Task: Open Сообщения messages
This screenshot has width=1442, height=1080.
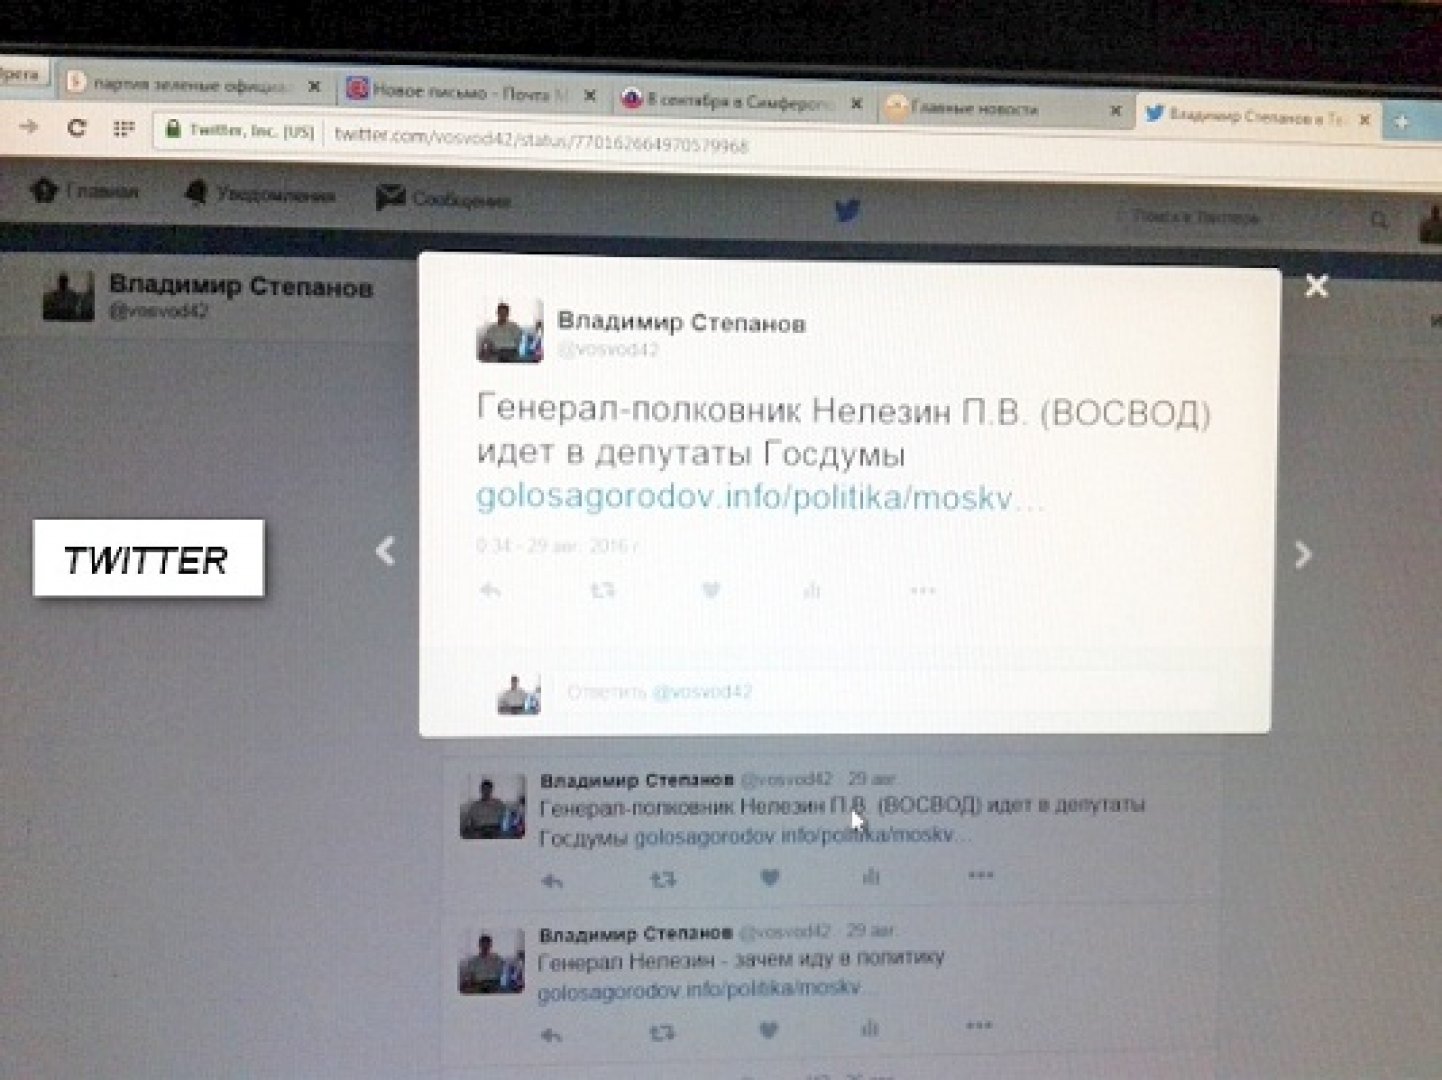Action: pyautogui.click(x=443, y=199)
